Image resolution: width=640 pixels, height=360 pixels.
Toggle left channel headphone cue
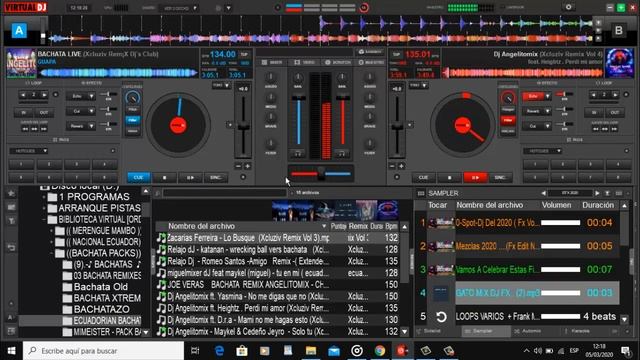pyautogui.click(x=298, y=154)
